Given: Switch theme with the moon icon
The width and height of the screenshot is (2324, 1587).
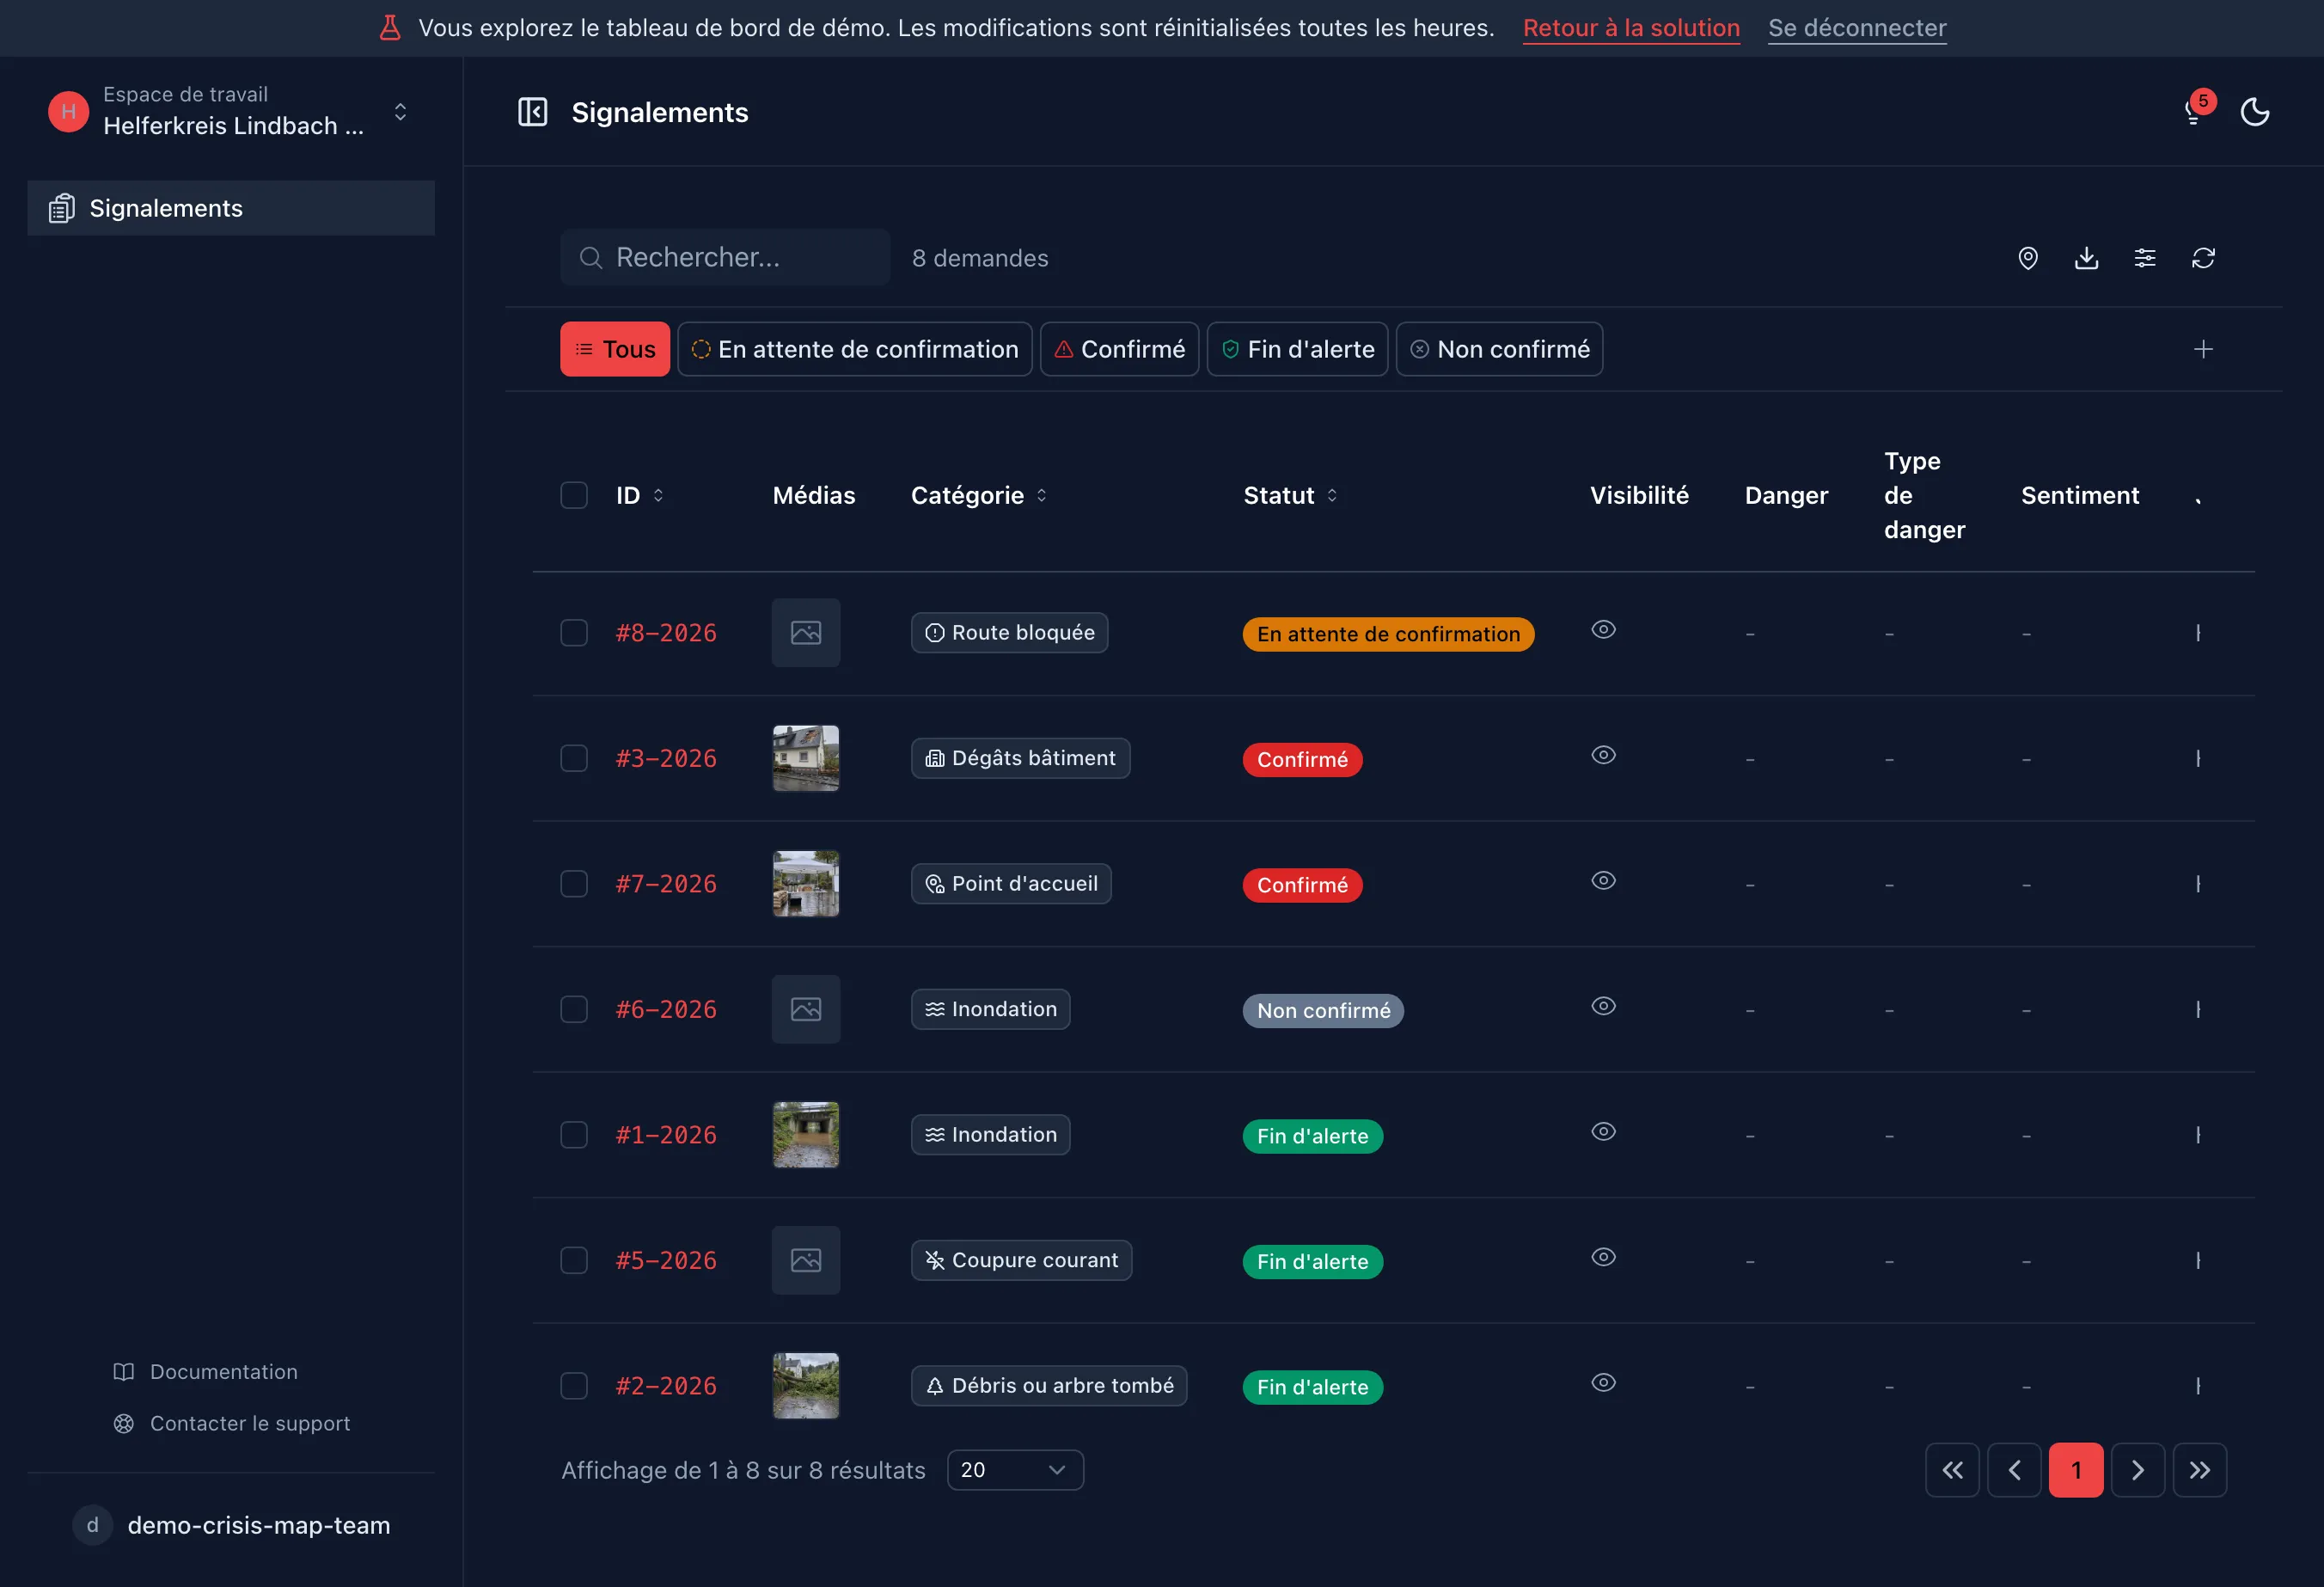Looking at the screenshot, I should coord(2254,112).
